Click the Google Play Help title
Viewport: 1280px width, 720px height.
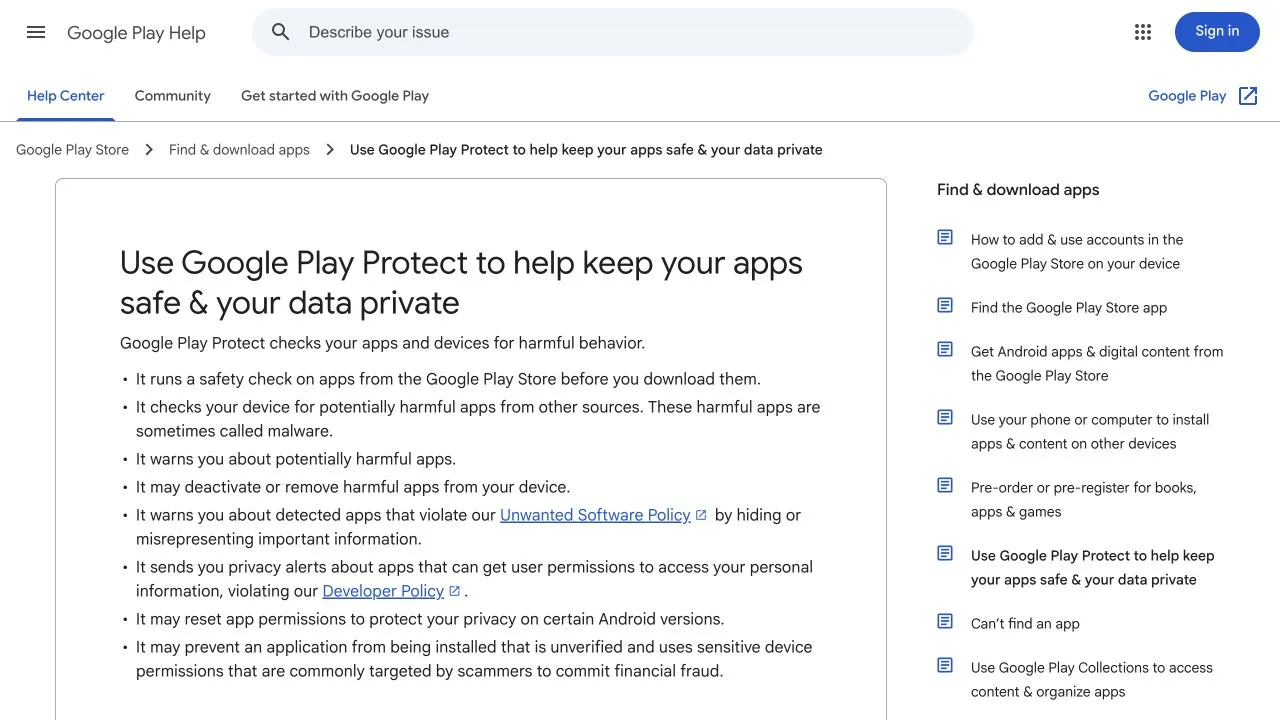pyautogui.click(x=136, y=33)
